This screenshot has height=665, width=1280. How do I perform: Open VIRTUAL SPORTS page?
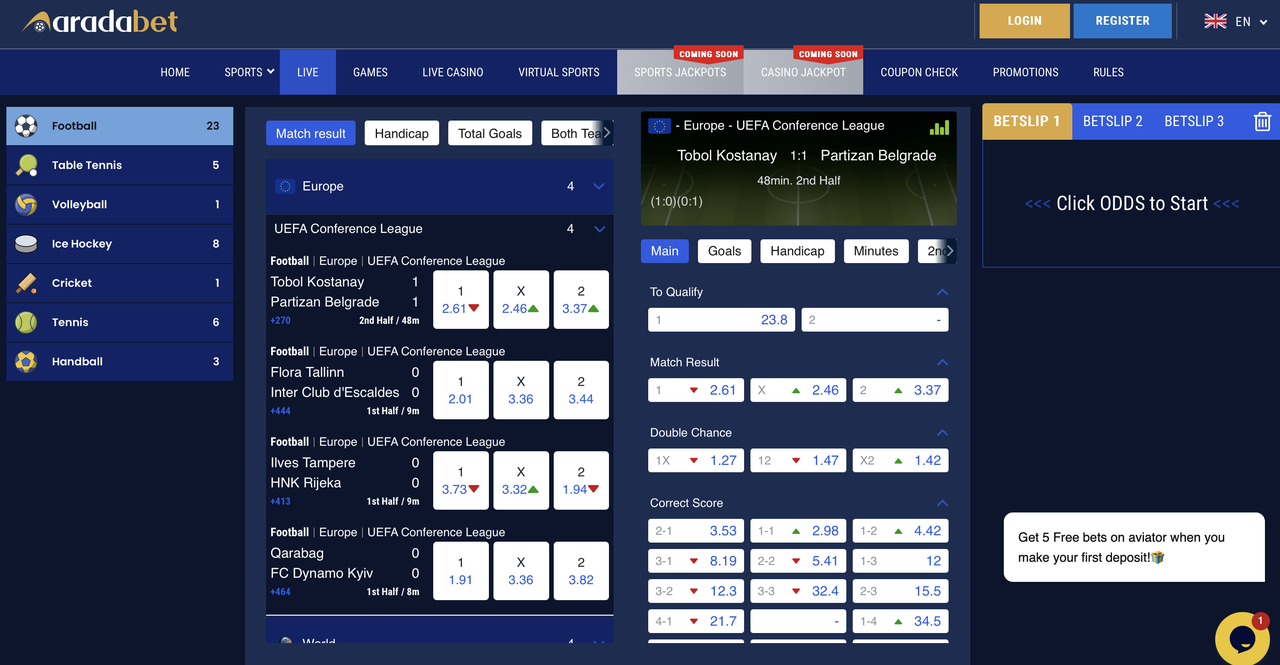click(x=559, y=72)
